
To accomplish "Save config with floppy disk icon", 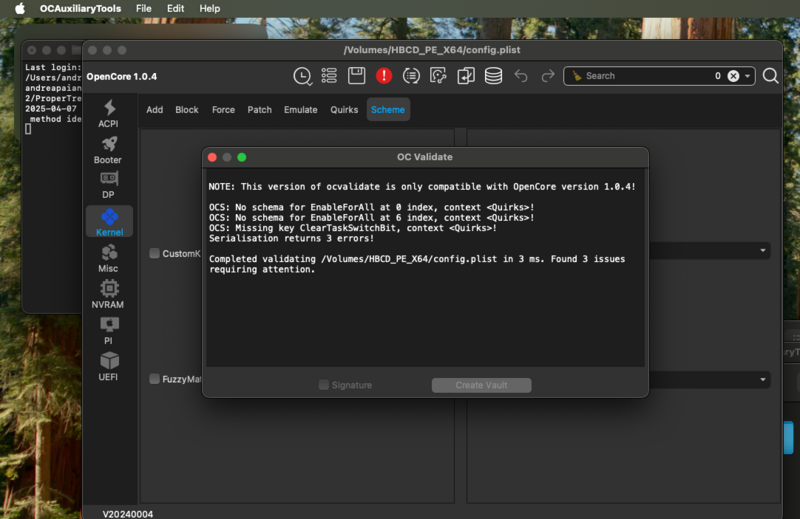I will tap(356, 76).
